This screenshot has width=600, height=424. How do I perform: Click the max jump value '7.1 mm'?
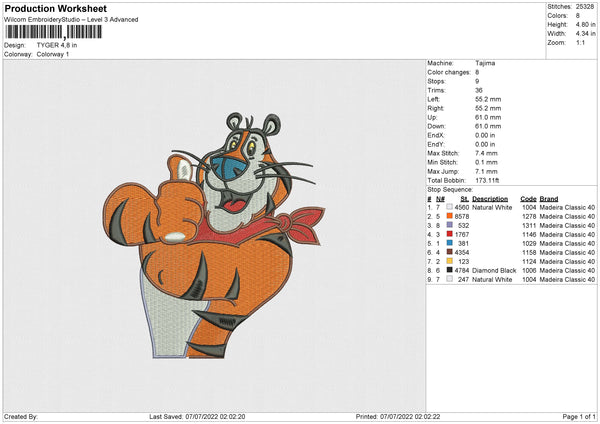[486, 171]
